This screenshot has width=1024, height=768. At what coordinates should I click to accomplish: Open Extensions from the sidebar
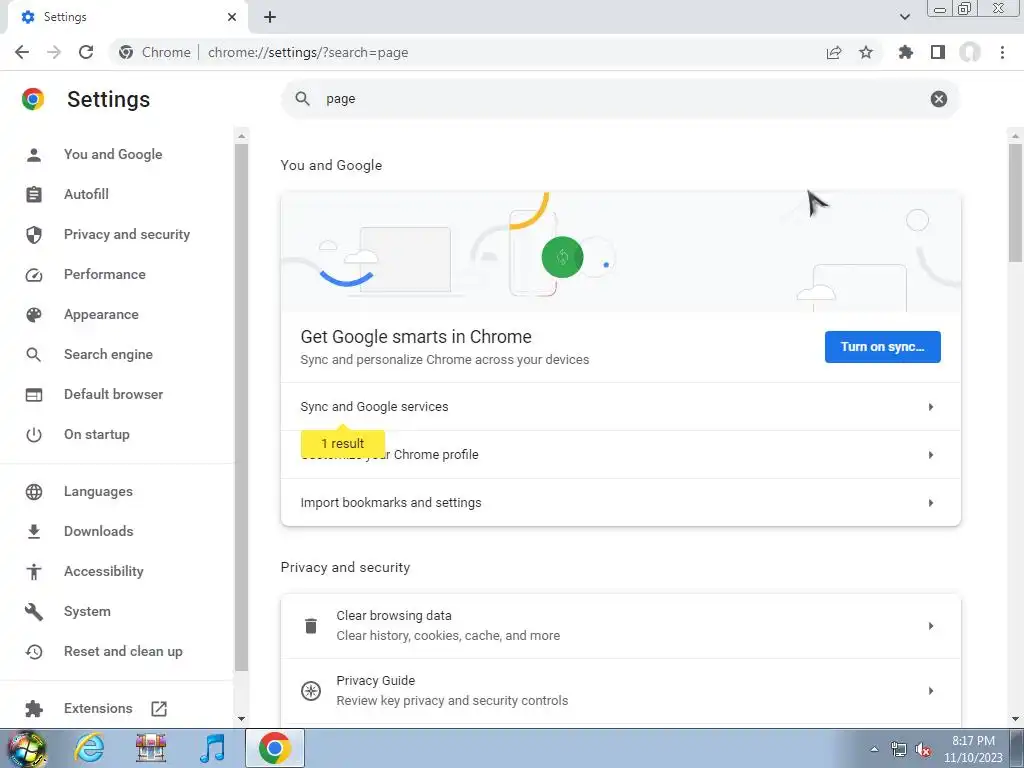pos(98,708)
